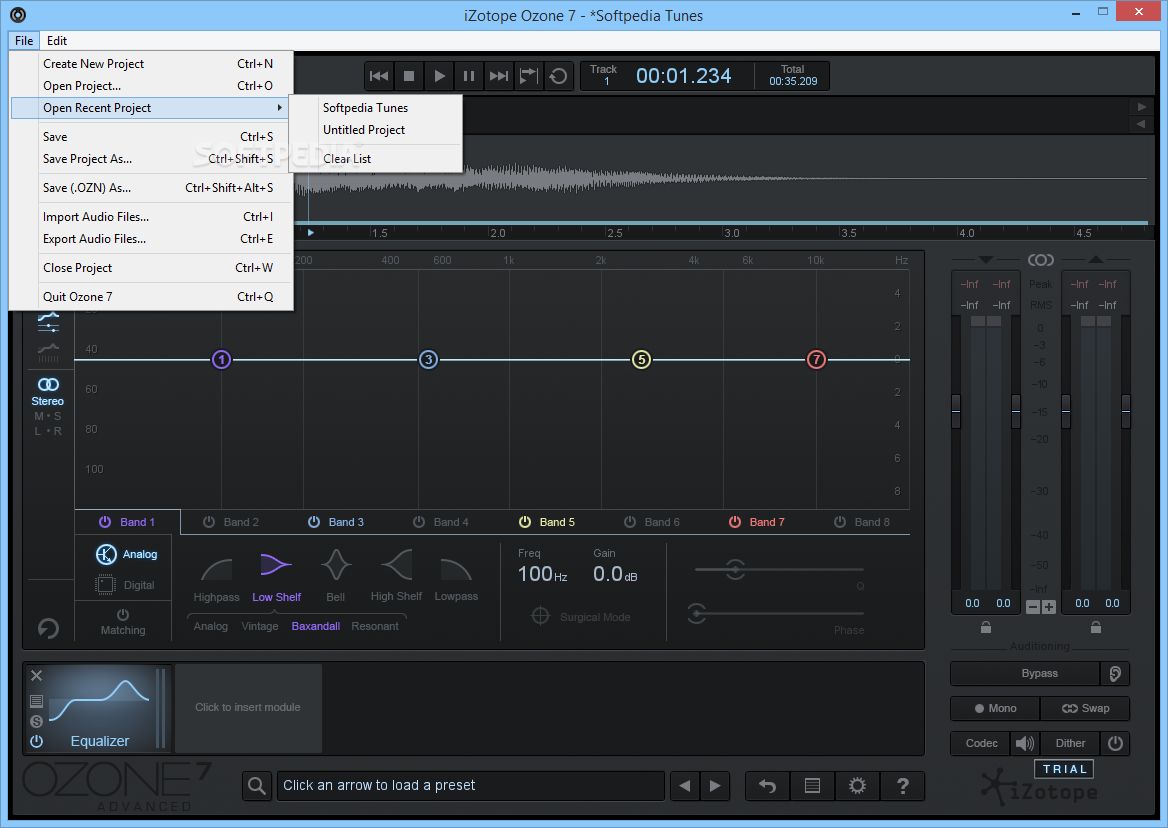1168x828 pixels.
Task: Click the Mono button
Action: tap(995, 708)
